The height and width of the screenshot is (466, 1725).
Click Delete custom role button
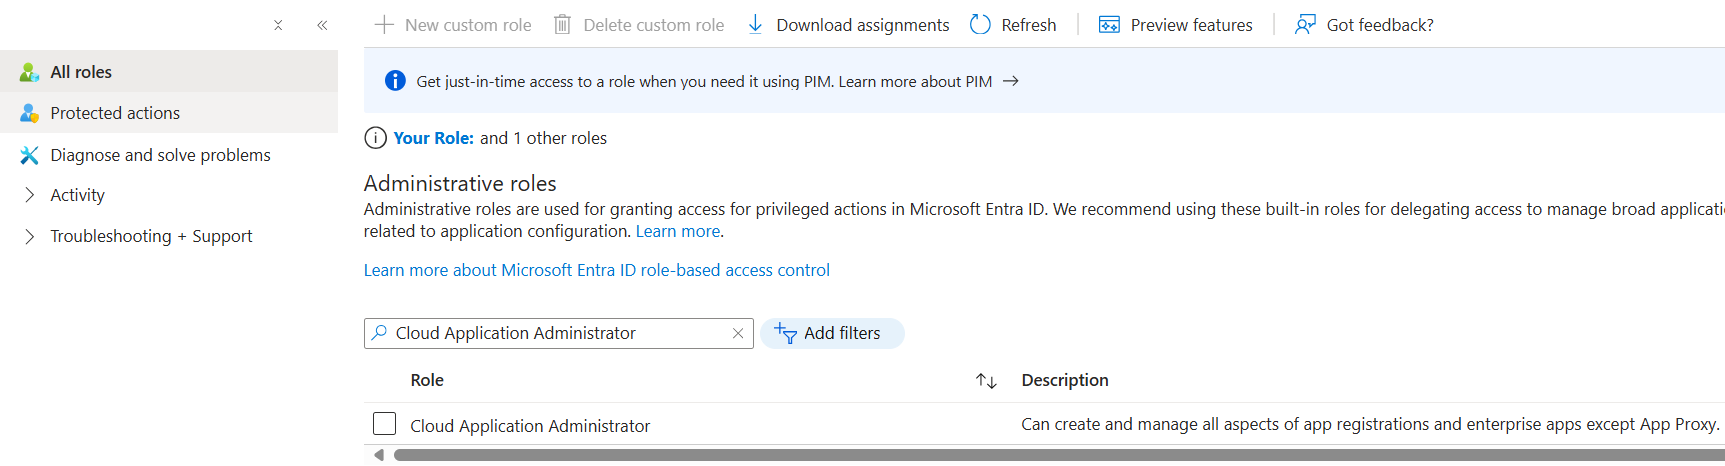pyautogui.click(x=639, y=24)
